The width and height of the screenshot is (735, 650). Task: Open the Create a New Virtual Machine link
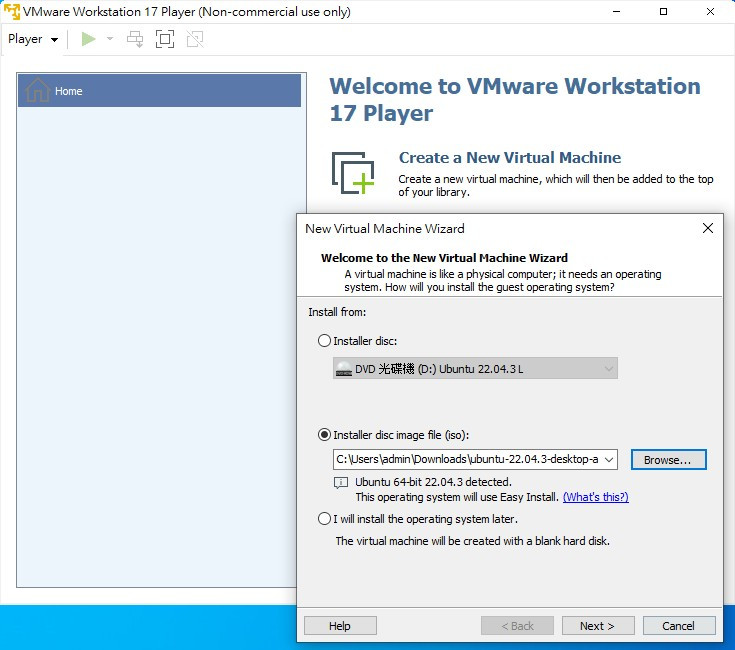[510, 157]
